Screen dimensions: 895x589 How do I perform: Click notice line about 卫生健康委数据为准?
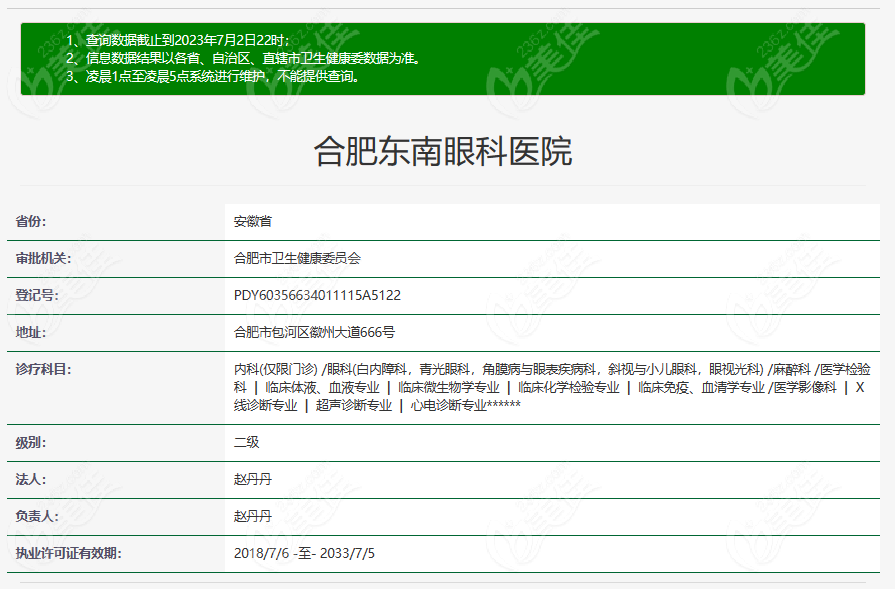(244, 58)
